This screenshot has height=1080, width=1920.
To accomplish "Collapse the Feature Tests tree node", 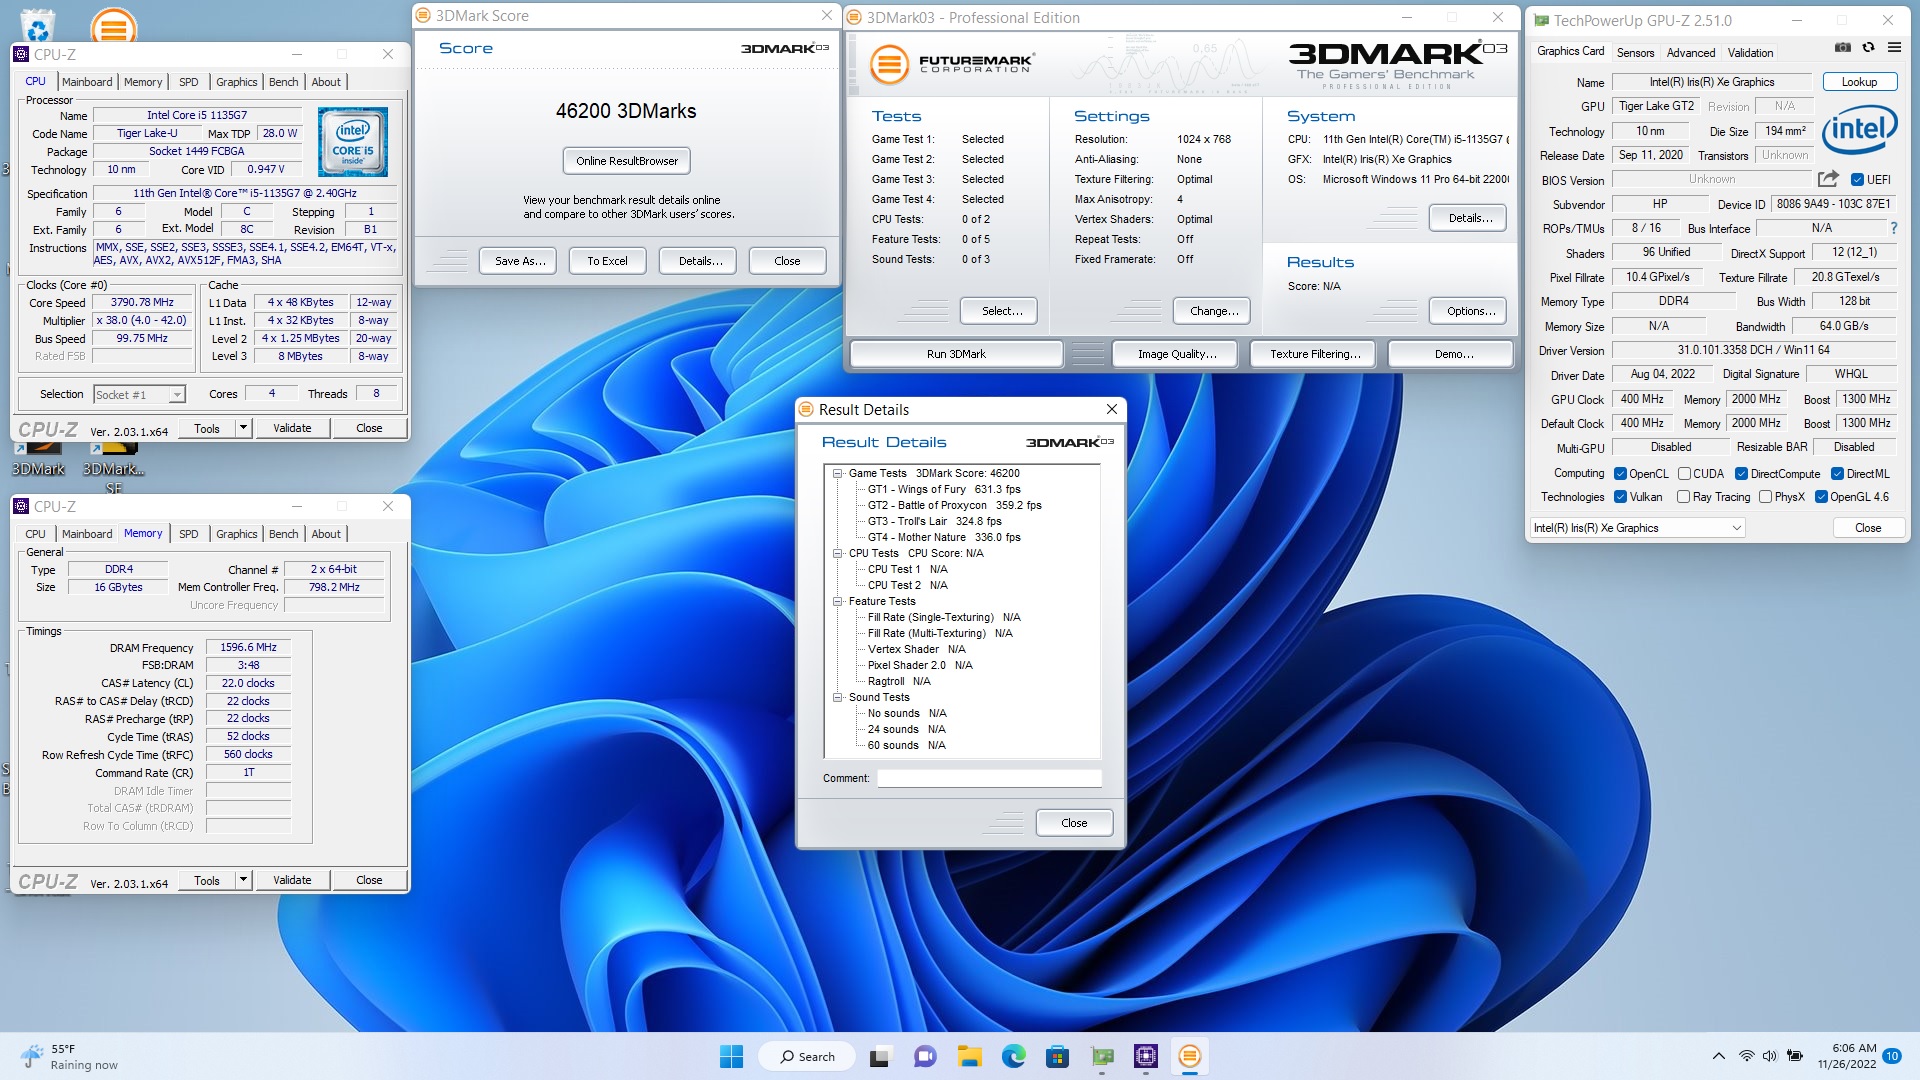I will 838,601.
